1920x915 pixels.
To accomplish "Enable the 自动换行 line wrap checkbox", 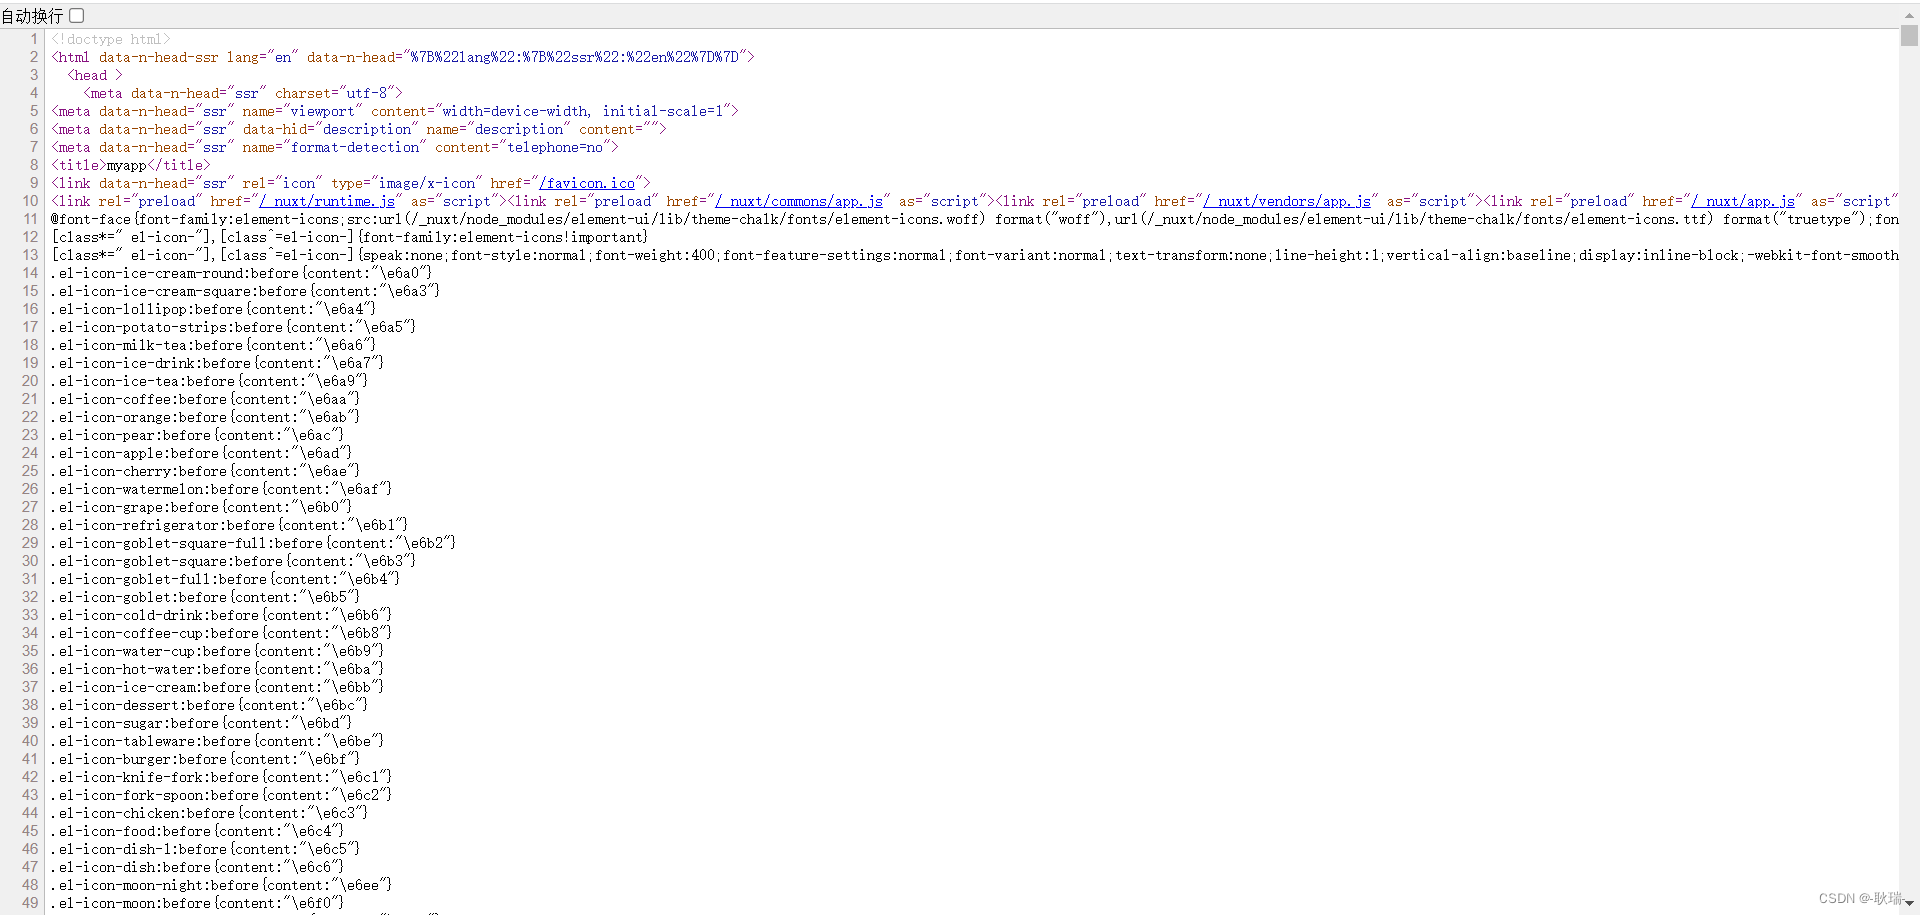I will [x=77, y=15].
